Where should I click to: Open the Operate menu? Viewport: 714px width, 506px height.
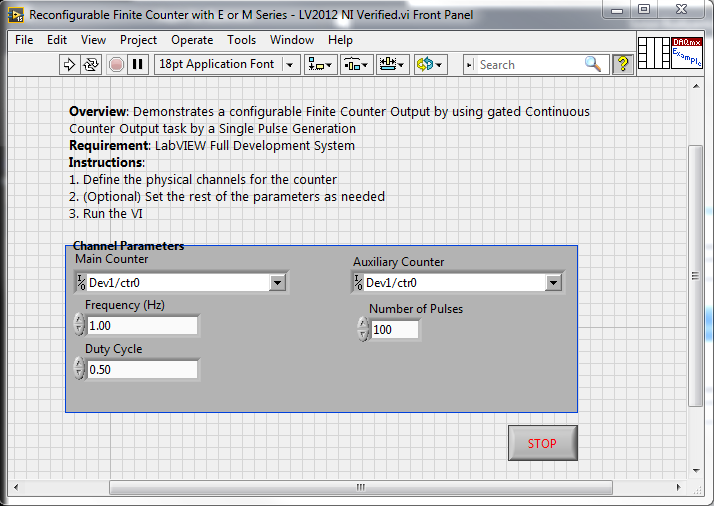192,40
